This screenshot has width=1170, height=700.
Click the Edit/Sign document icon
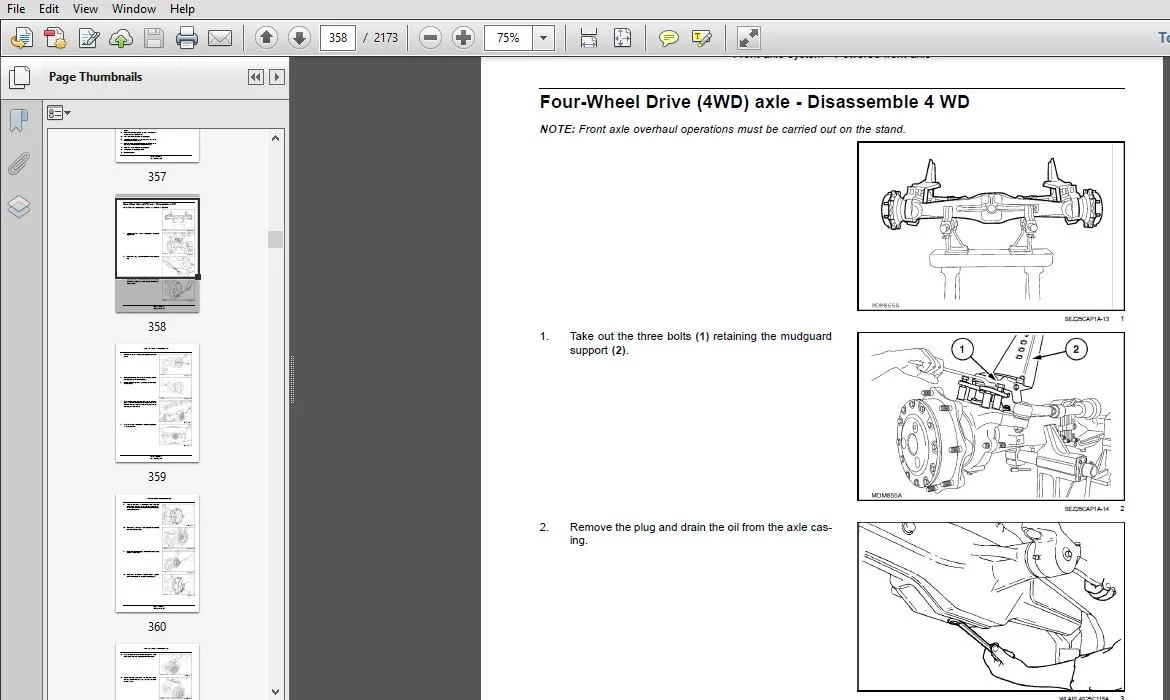(x=88, y=37)
